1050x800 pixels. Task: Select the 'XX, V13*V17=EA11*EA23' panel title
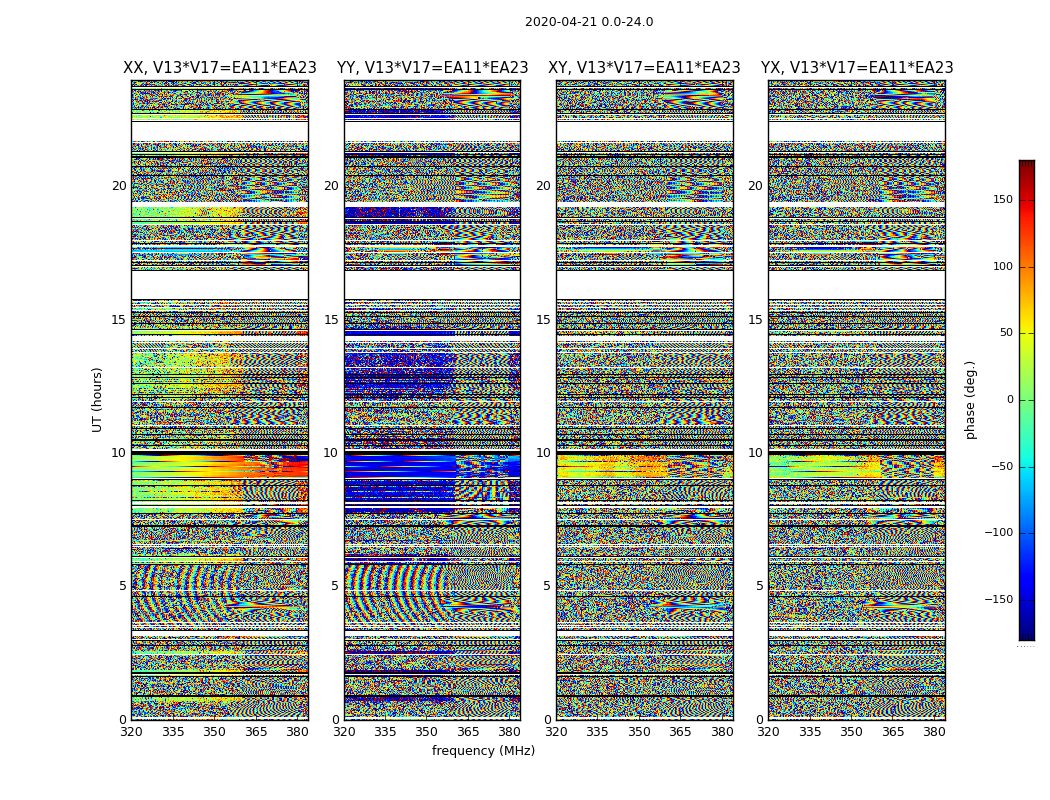pyautogui.click(x=220, y=68)
